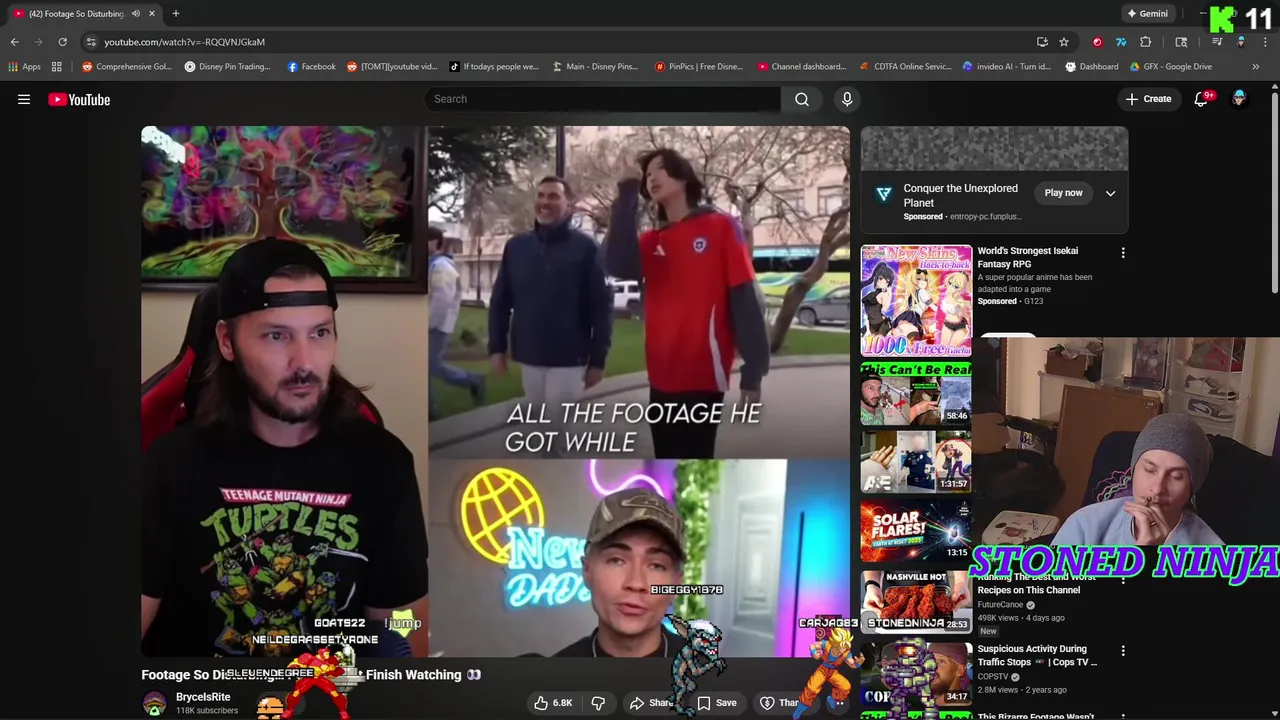The width and height of the screenshot is (1280, 720).
Task: Open the COPSTV channel name
Action: tap(993, 677)
